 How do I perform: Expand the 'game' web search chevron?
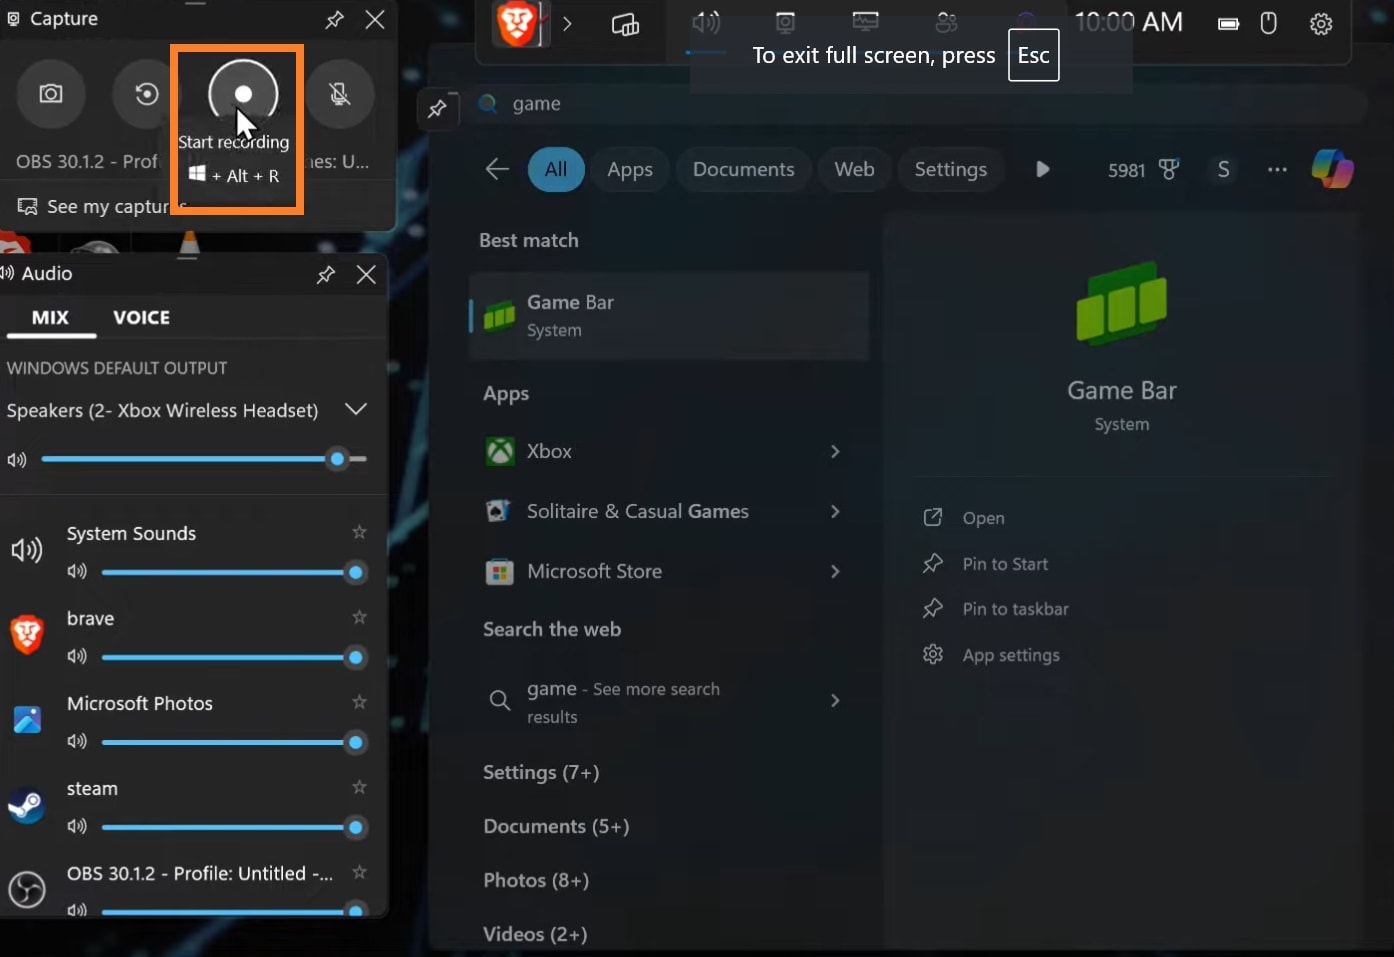835,700
